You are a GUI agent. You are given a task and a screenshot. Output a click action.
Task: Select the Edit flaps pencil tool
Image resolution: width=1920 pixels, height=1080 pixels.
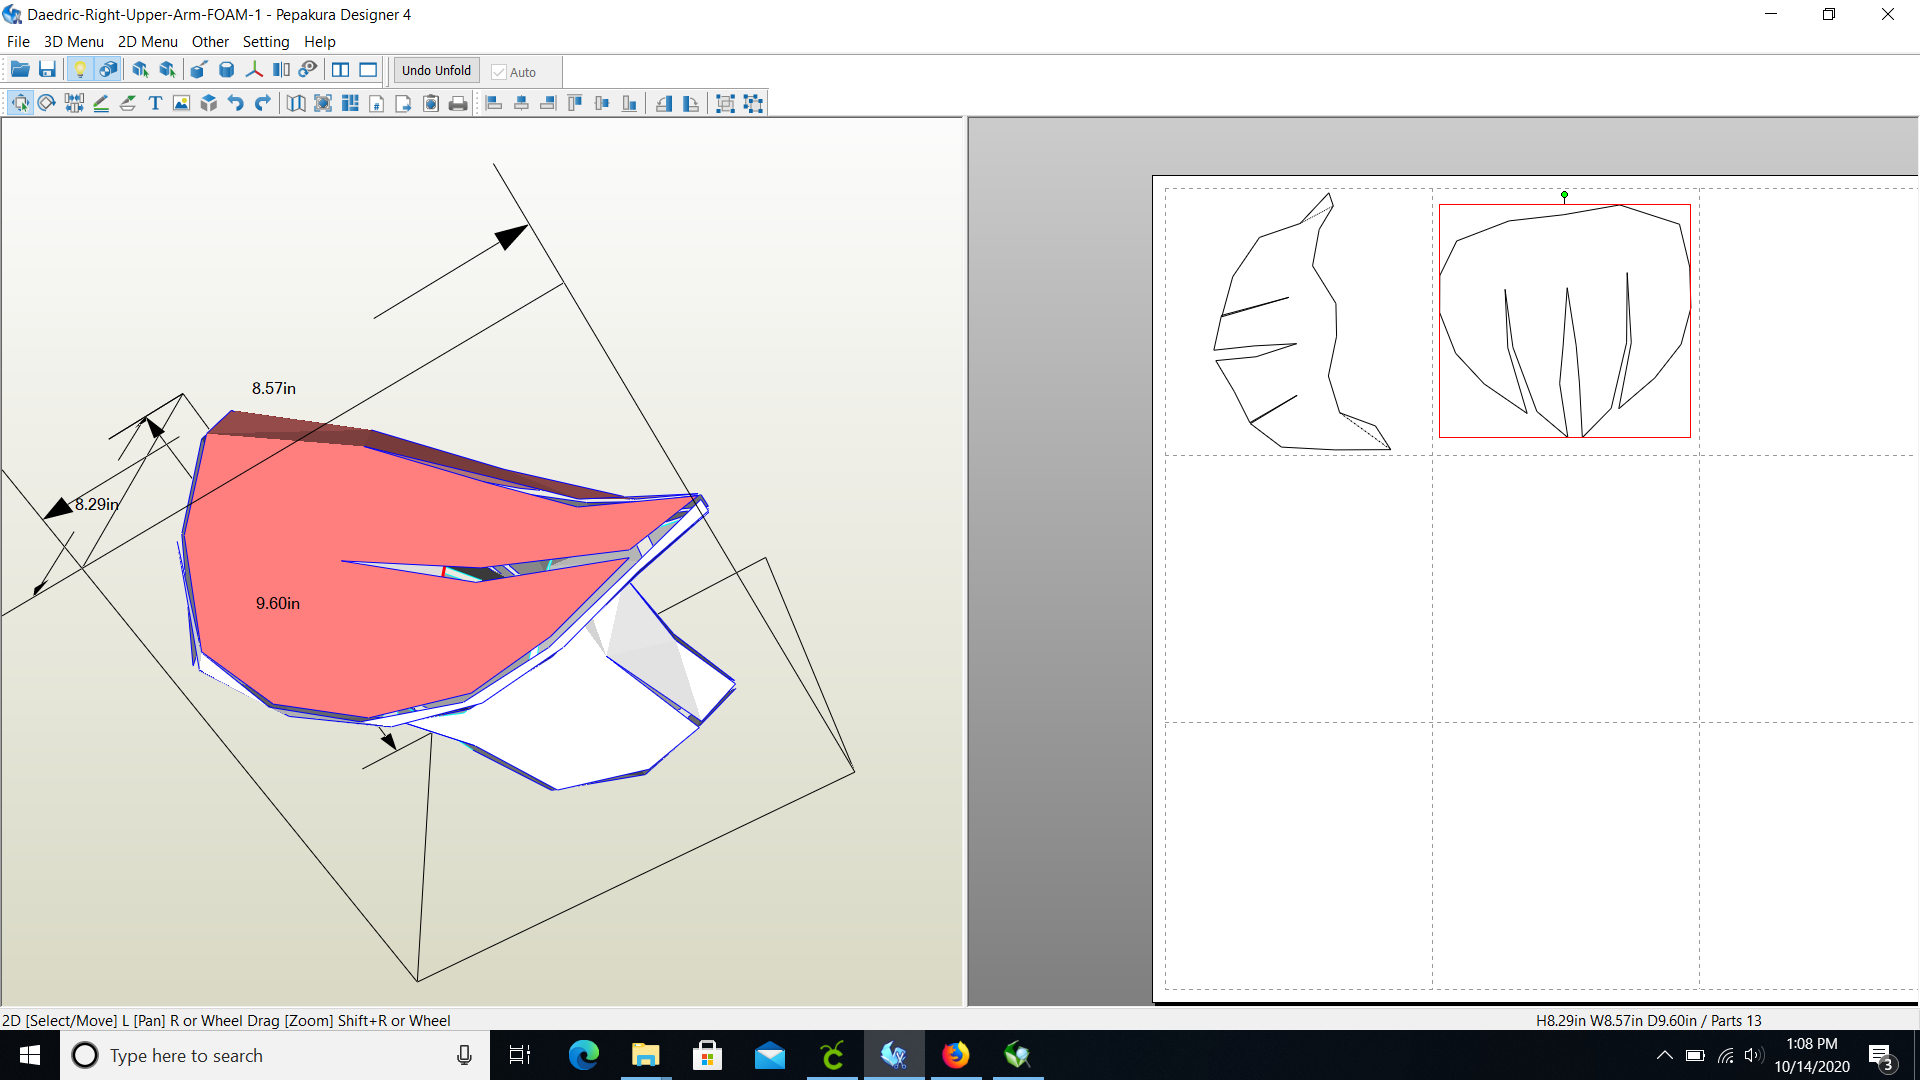[x=101, y=103]
